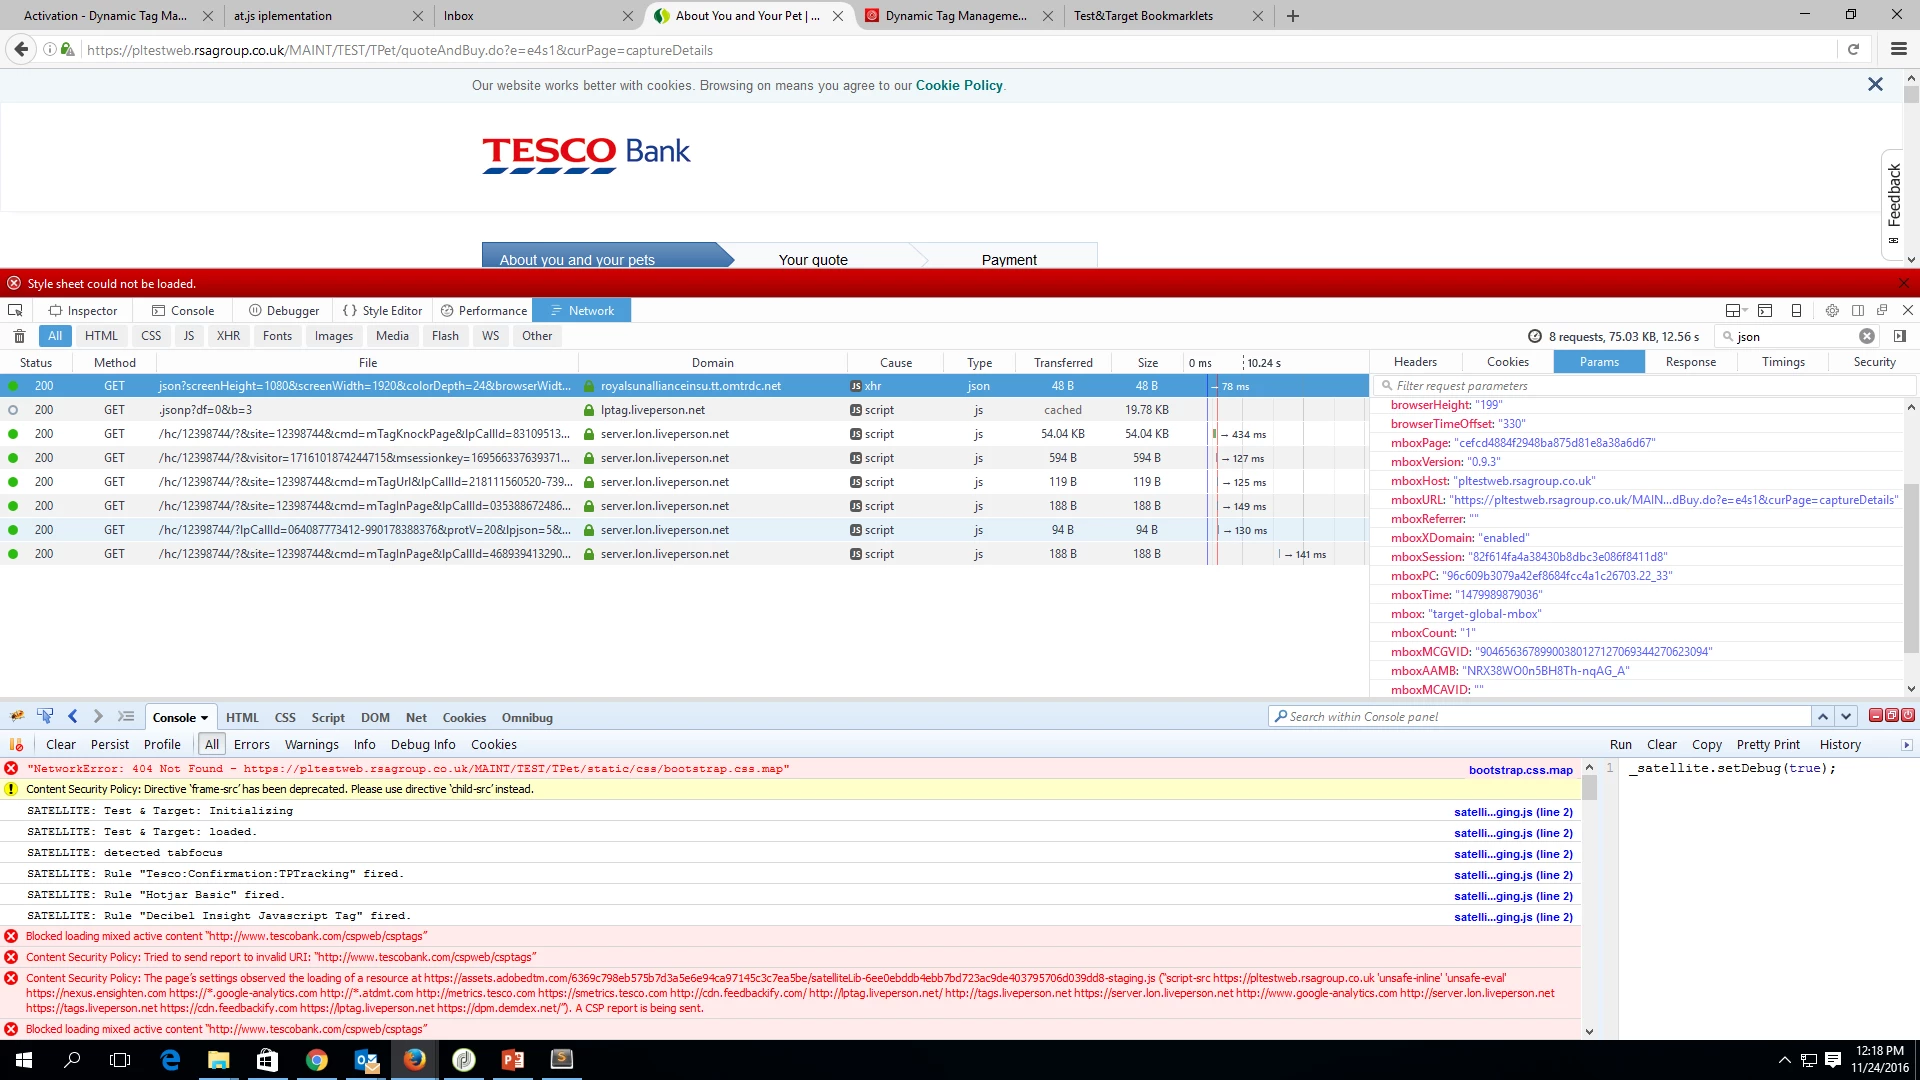This screenshot has width=1920, height=1080.
Task: Open devtools toolbox settings gear
Action: click(1831, 310)
